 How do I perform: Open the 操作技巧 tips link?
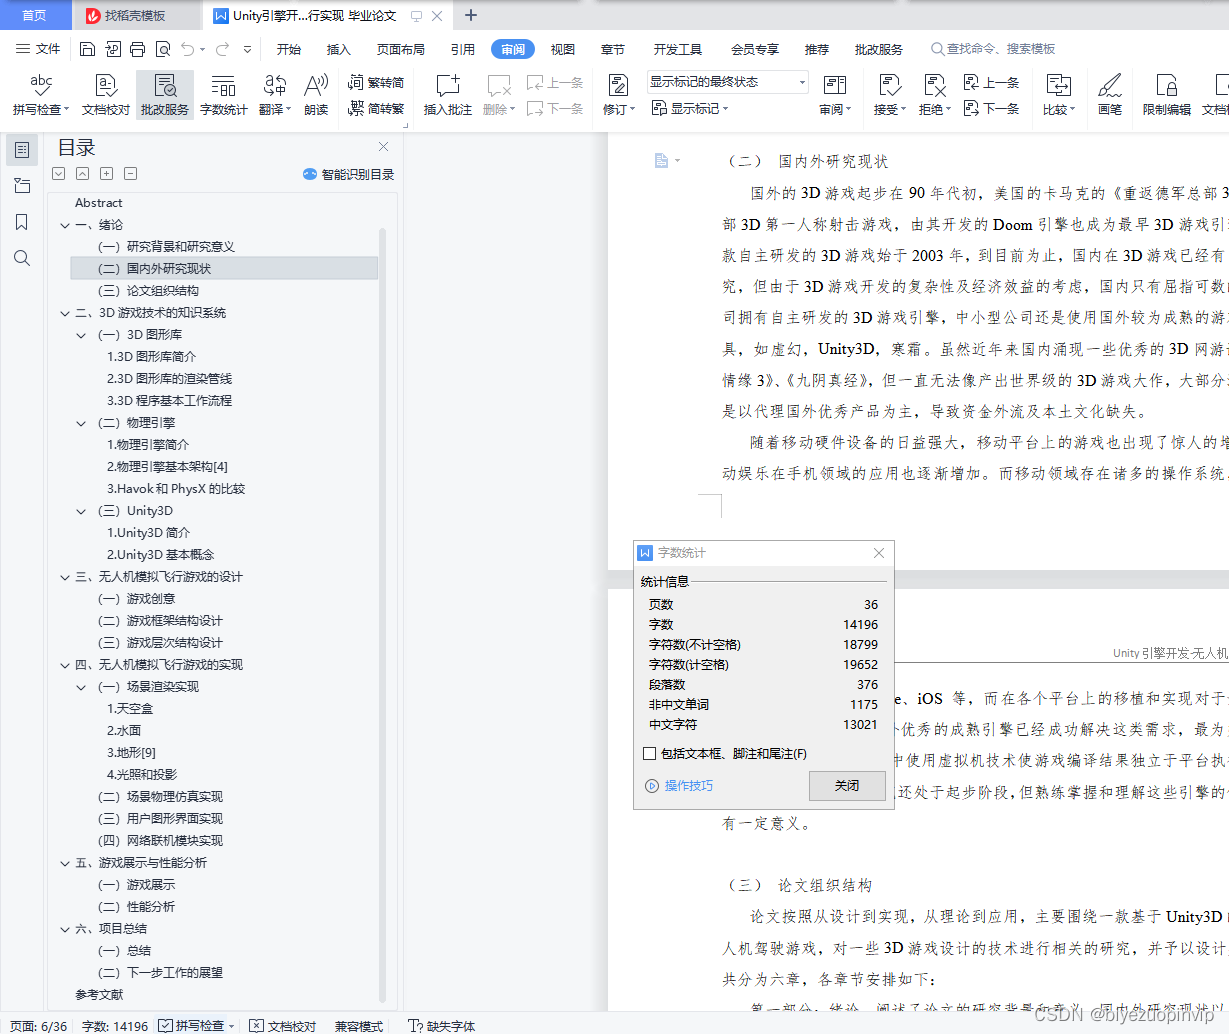coord(680,786)
